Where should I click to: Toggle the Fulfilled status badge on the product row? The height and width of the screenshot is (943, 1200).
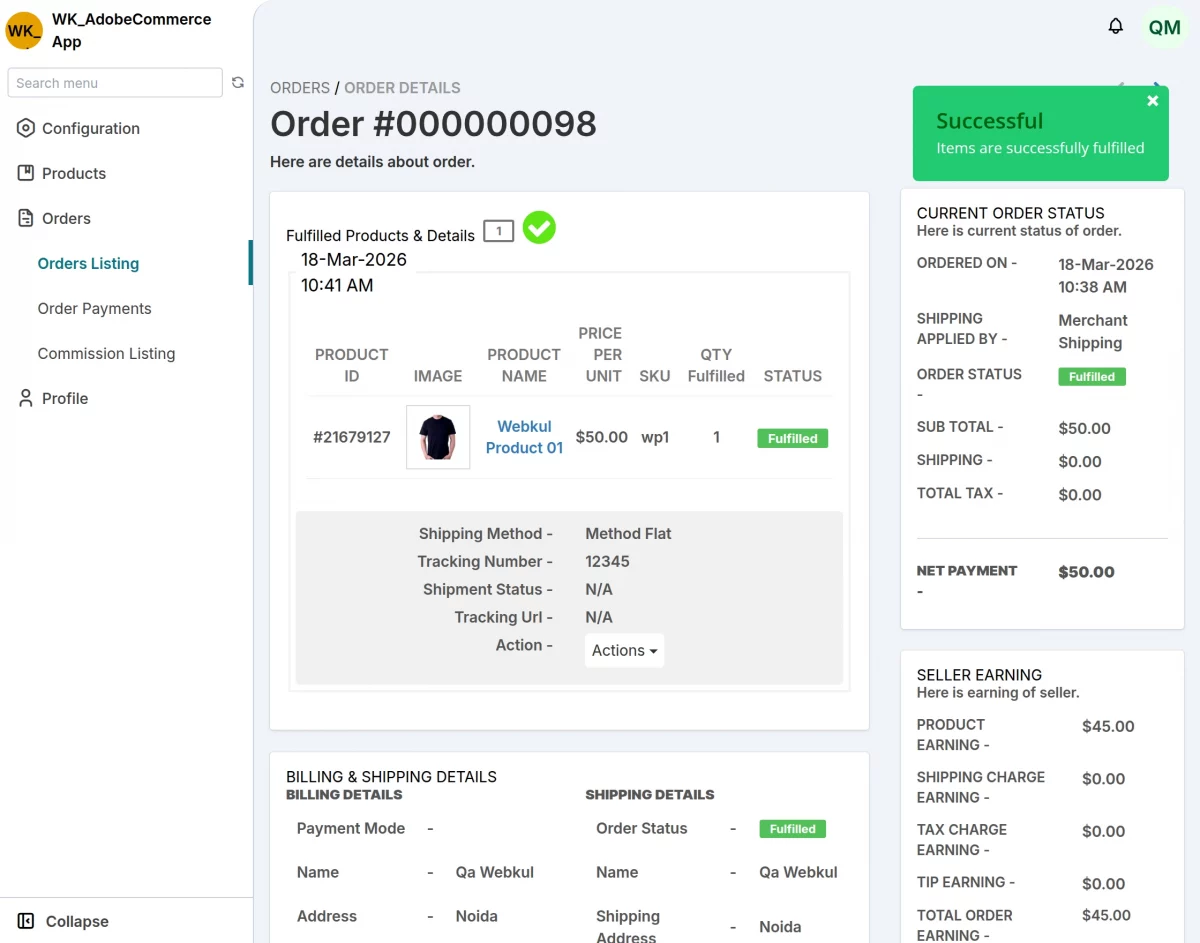pos(792,438)
